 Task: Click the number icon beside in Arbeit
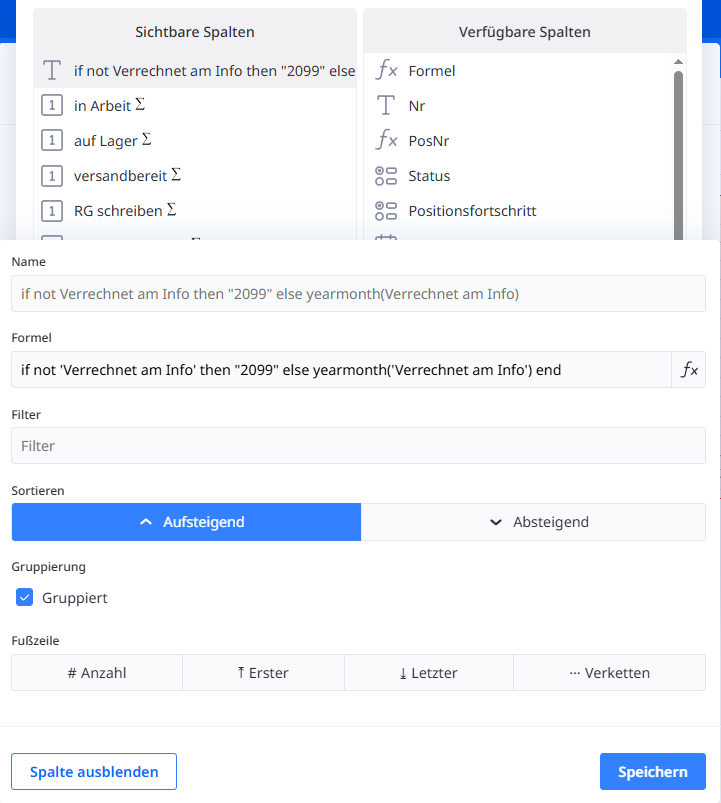(x=52, y=106)
